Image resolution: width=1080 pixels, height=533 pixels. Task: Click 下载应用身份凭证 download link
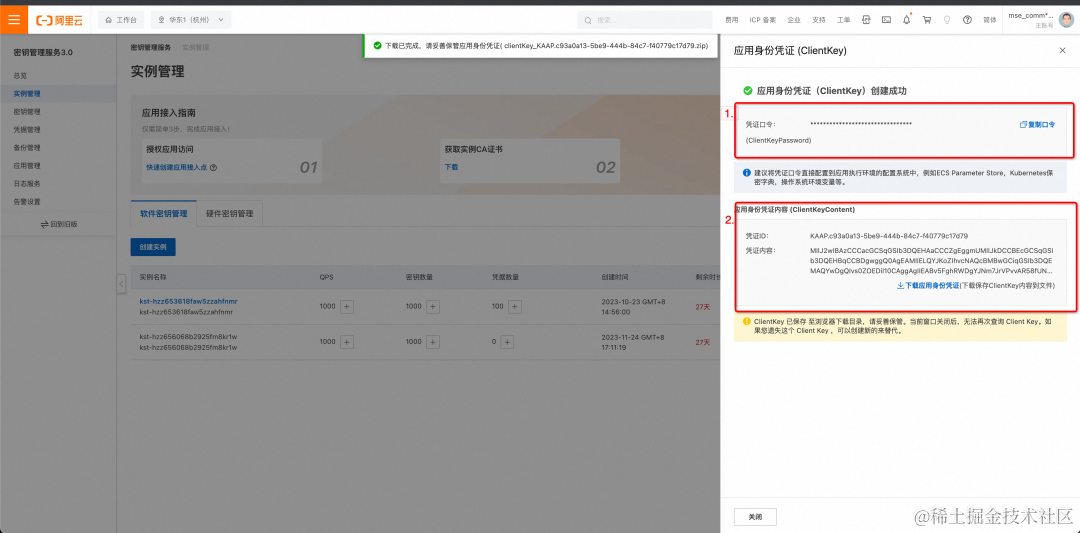point(928,285)
